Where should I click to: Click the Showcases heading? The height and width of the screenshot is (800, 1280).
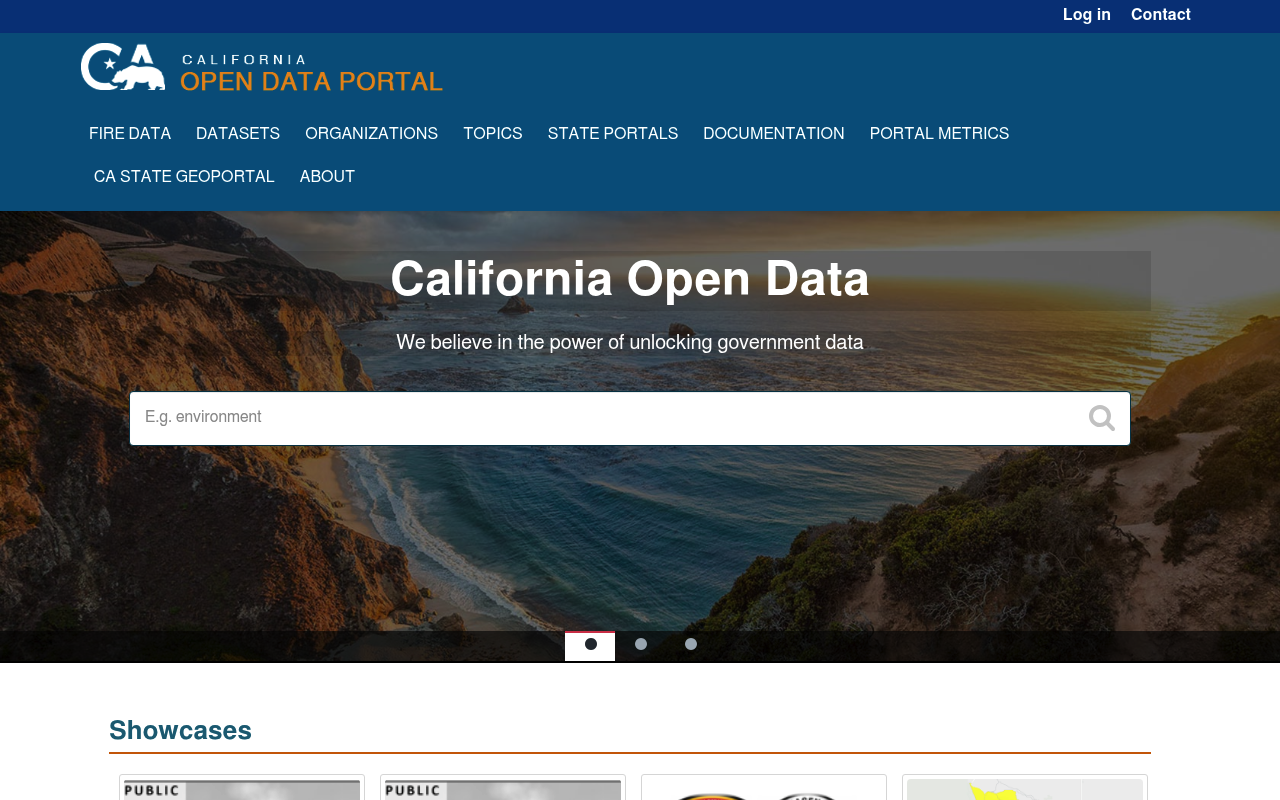click(180, 731)
